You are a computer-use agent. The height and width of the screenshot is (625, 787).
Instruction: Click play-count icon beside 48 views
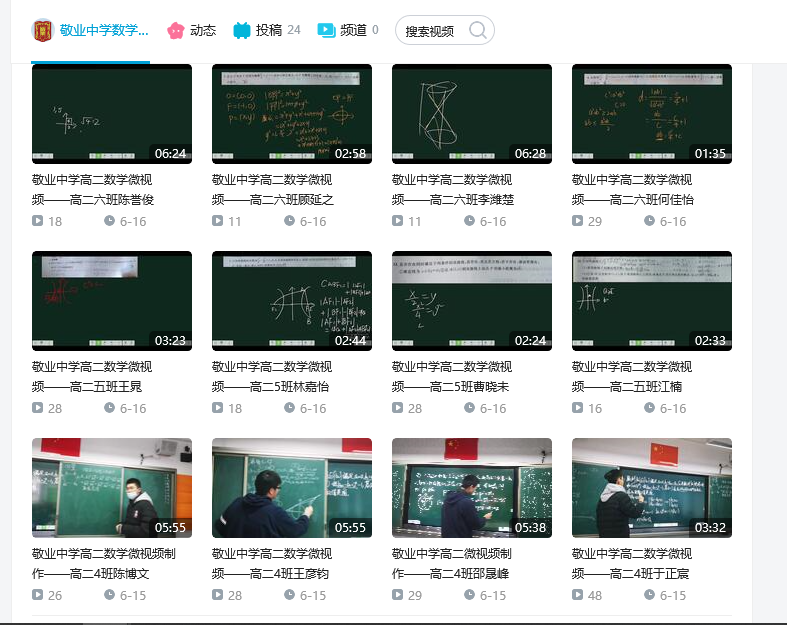pyautogui.click(x=577, y=595)
